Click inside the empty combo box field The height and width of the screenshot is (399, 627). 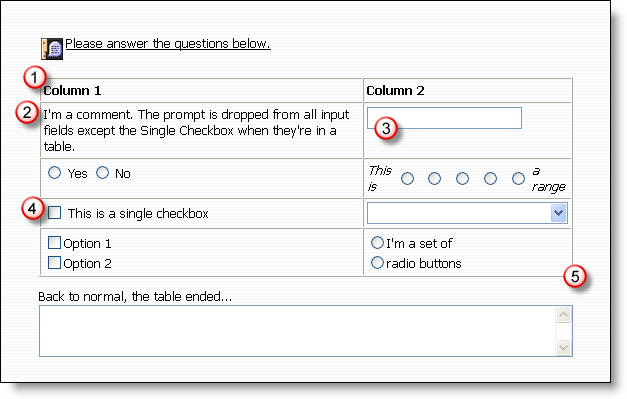[459, 213]
